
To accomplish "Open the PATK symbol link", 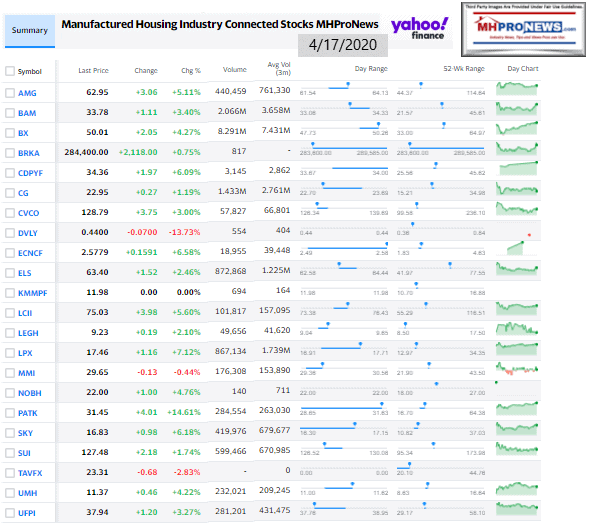I will coord(28,413).
